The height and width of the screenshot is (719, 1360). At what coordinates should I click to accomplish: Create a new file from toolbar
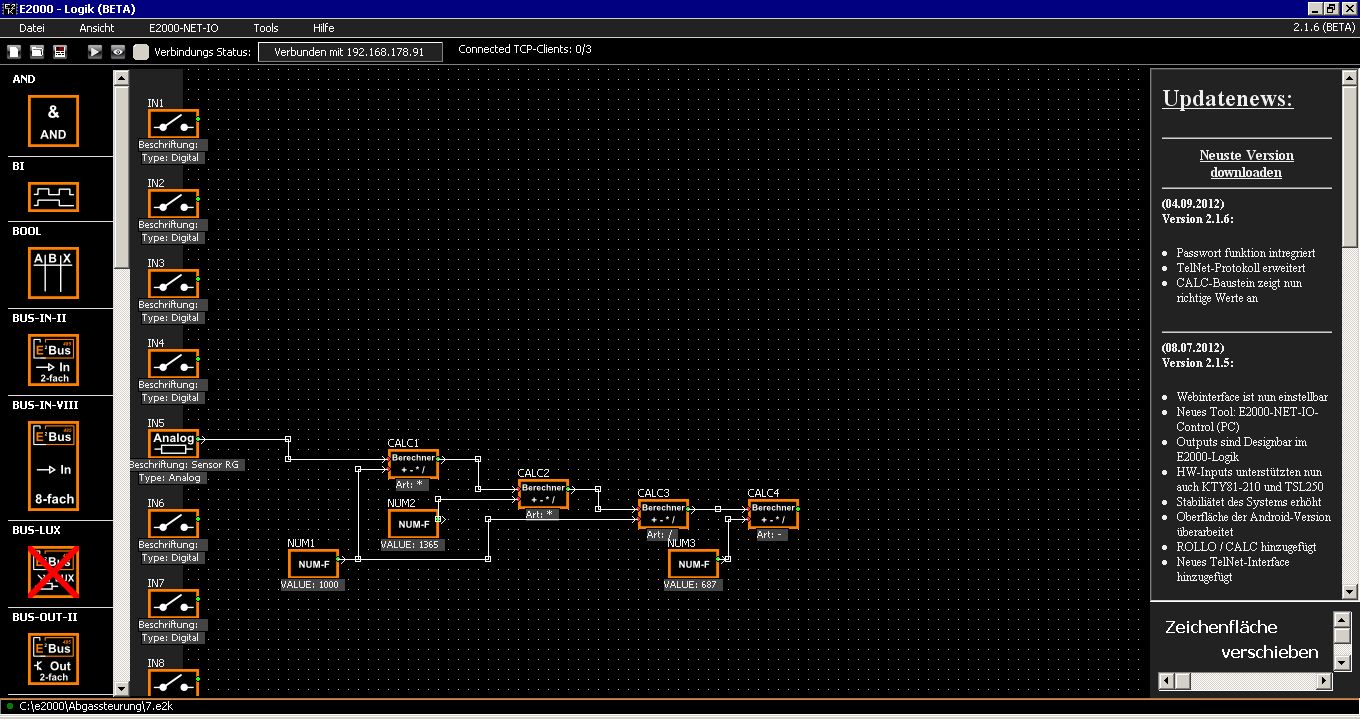(x=14, y=51)
